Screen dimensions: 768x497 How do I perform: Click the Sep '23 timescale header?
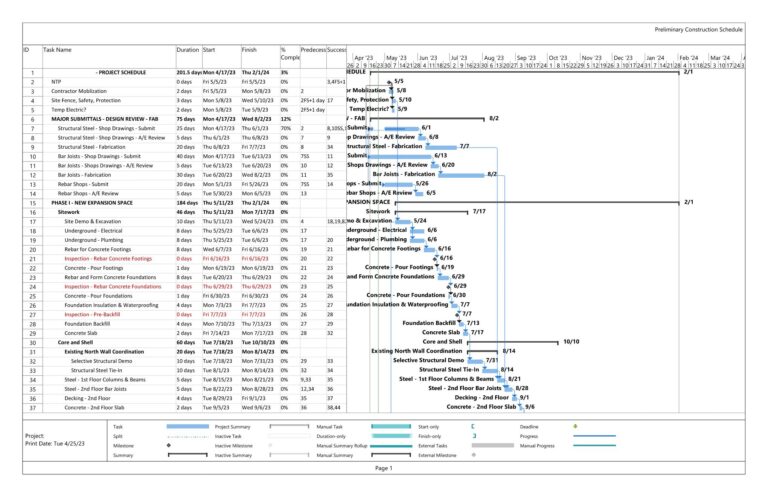(x=527, y=58)
